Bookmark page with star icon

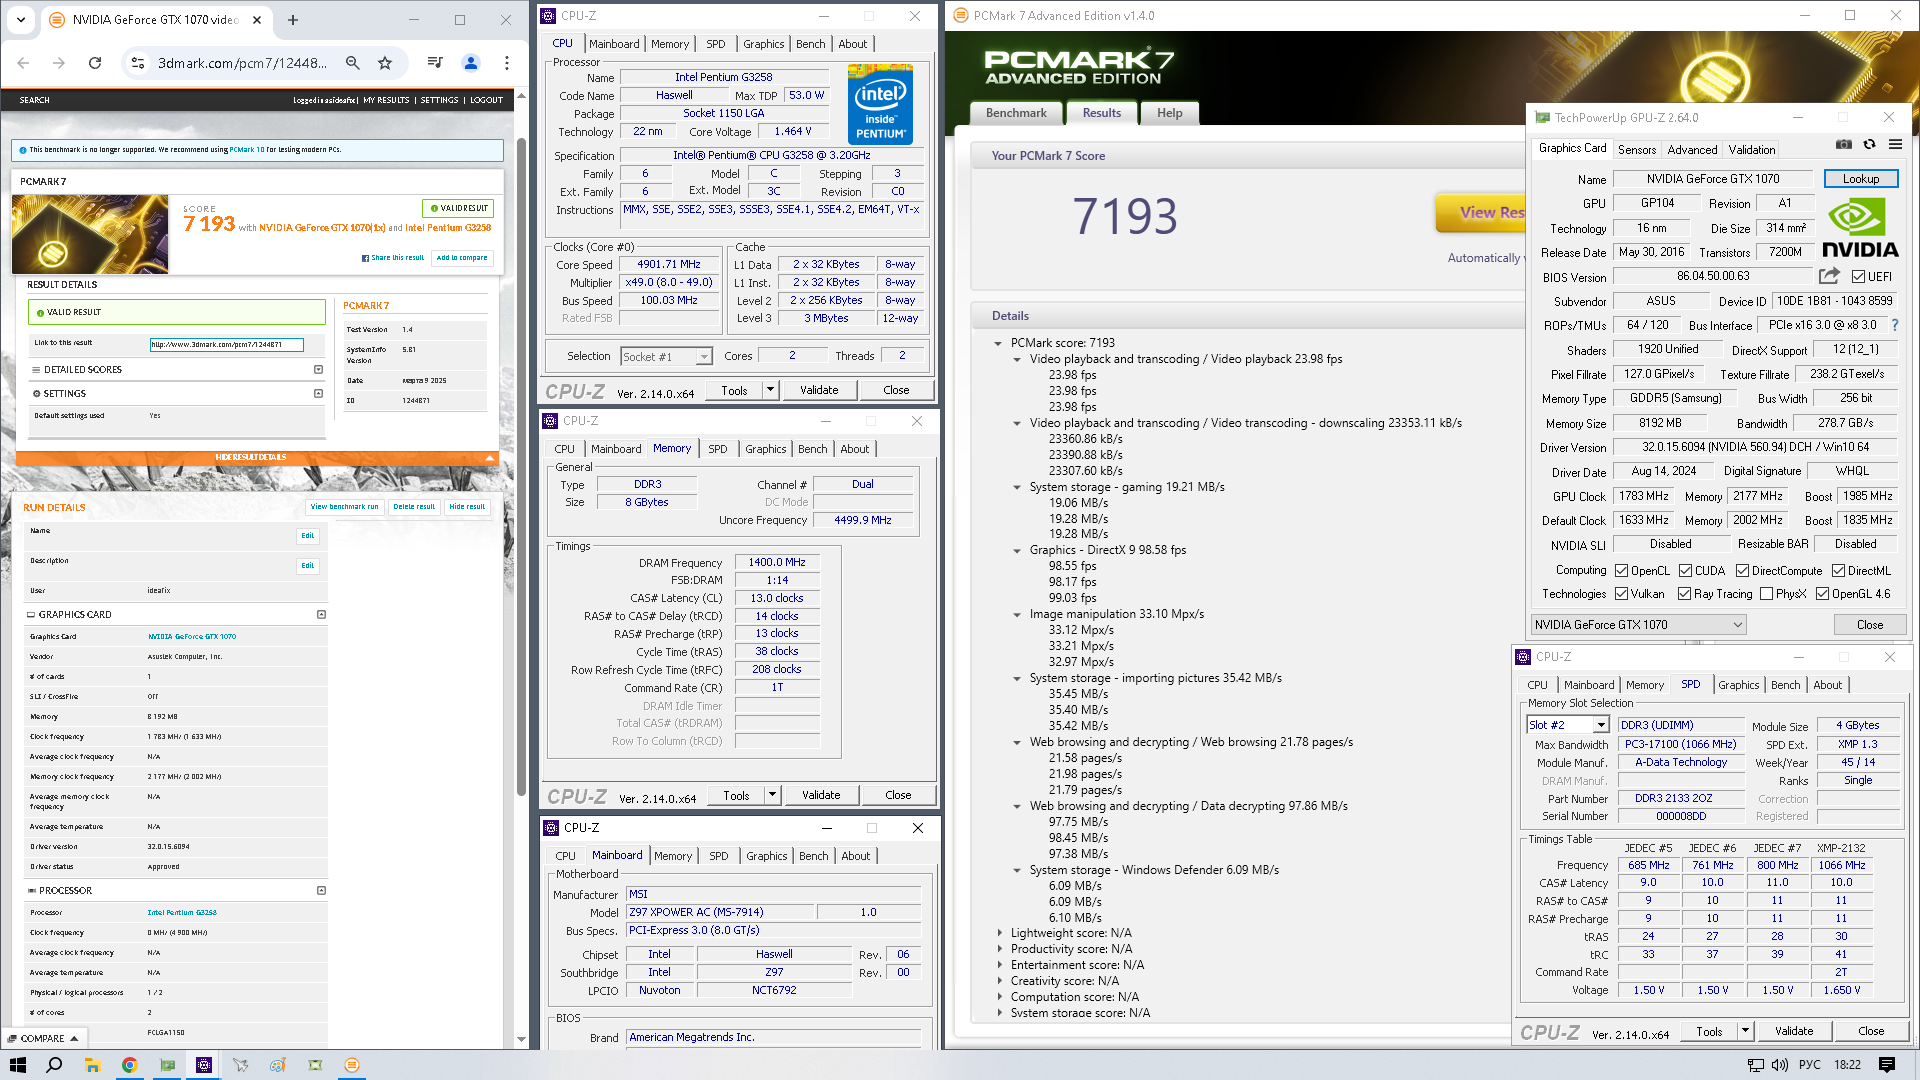(x=385, y=63)
